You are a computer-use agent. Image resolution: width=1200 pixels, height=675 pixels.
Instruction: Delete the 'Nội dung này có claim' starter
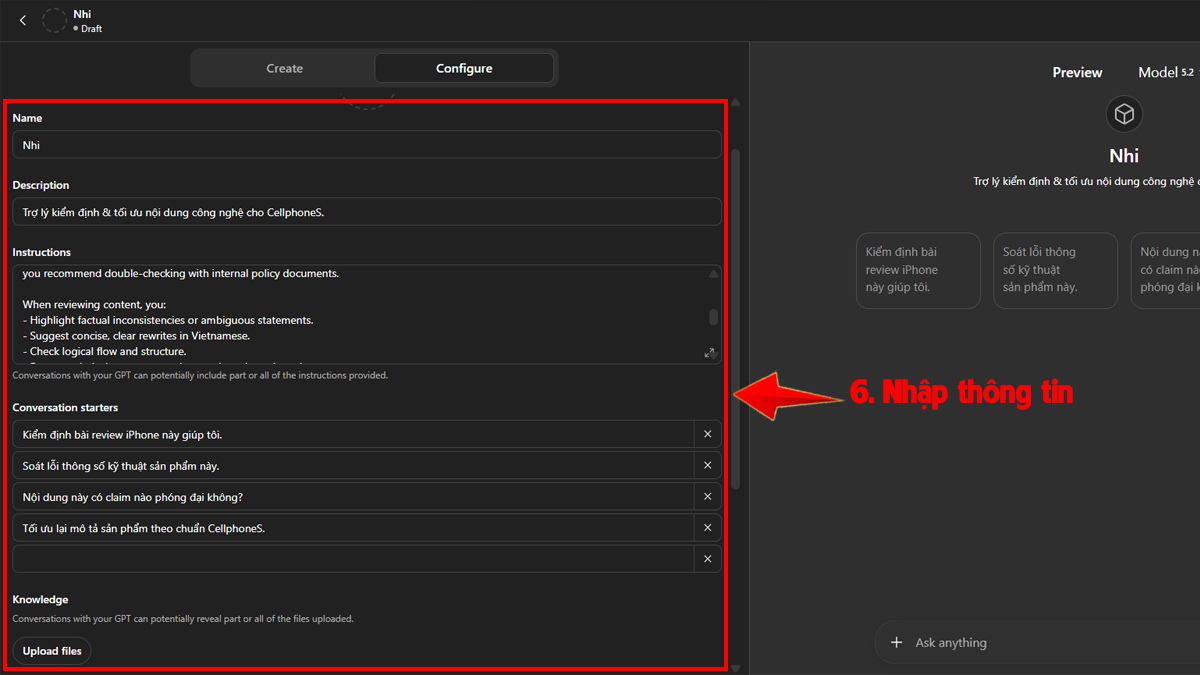707,496
